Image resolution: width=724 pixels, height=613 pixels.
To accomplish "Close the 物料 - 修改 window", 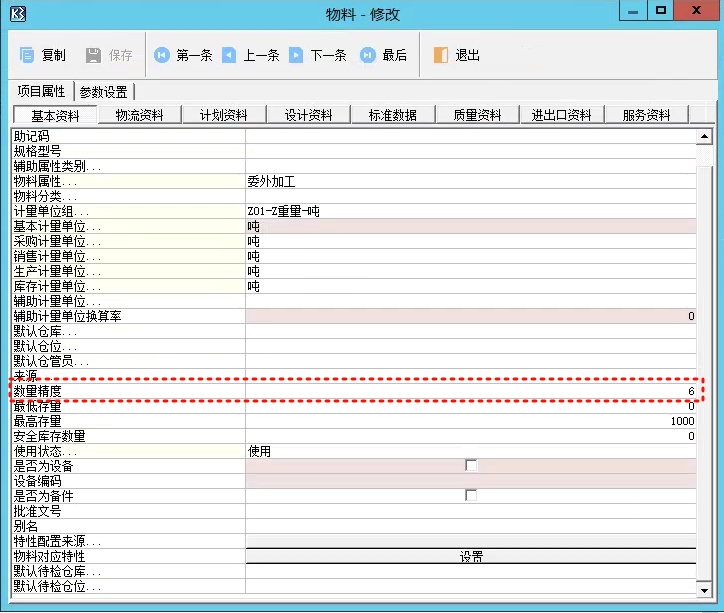I will [696, 11].
